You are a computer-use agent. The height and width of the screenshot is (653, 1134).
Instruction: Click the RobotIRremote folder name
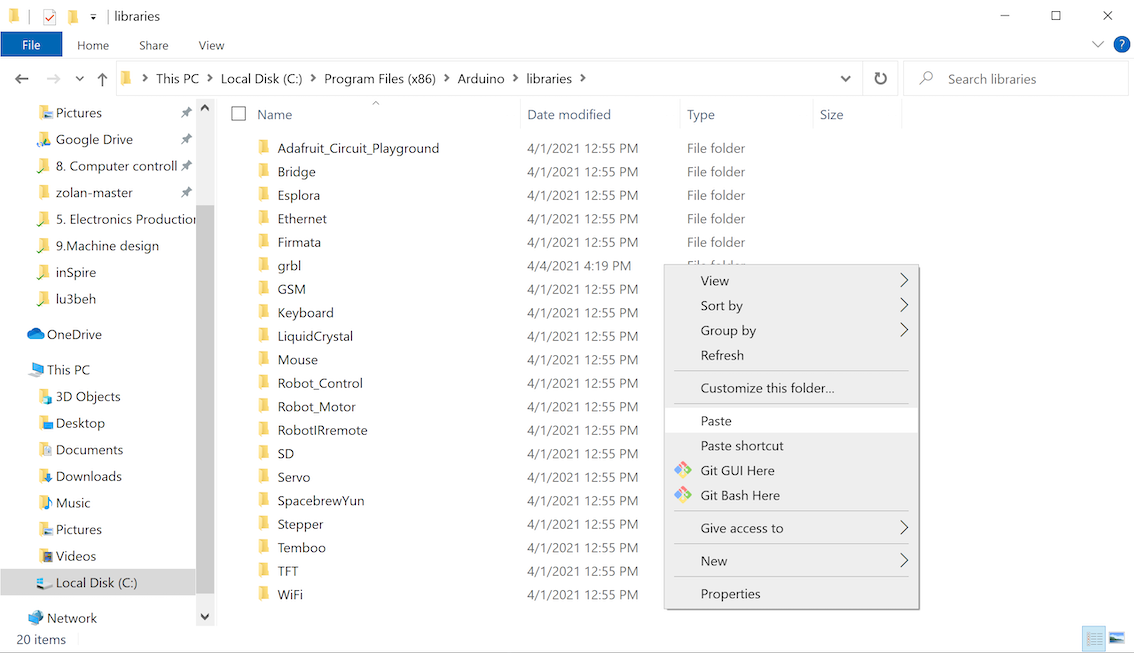(322, 430)
